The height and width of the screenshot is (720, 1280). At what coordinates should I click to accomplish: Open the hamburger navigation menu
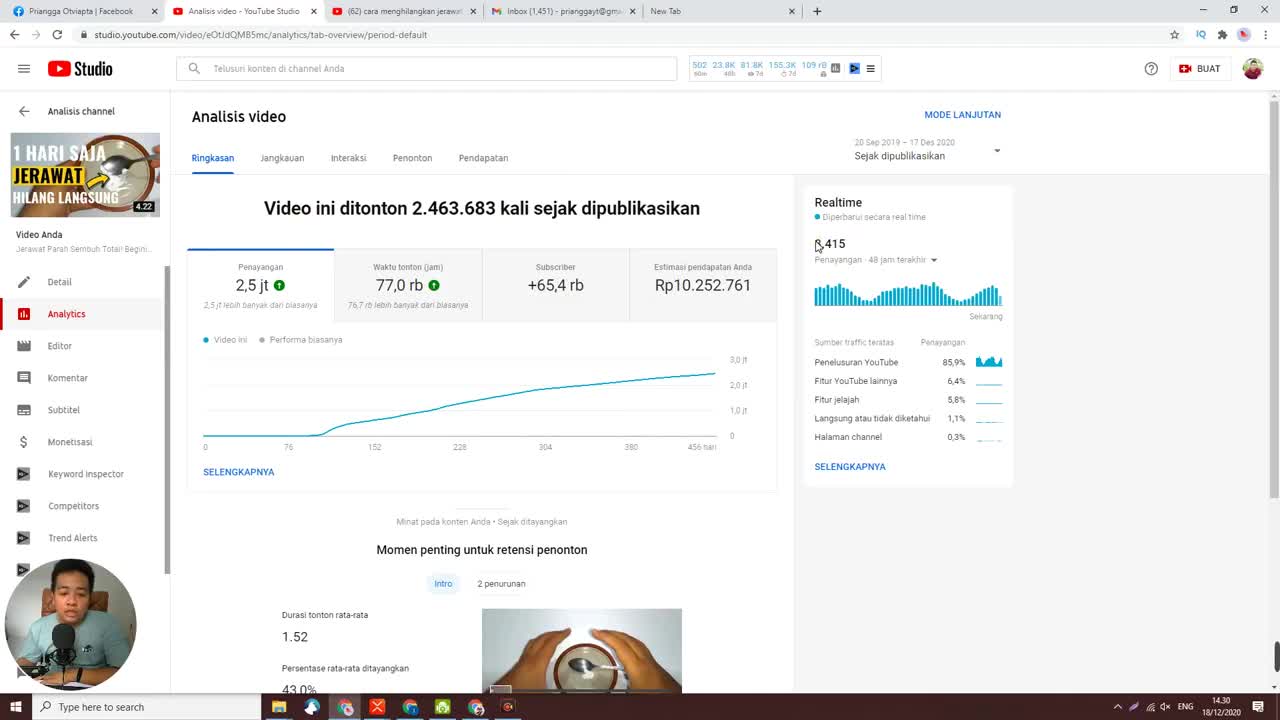[24, 69]
